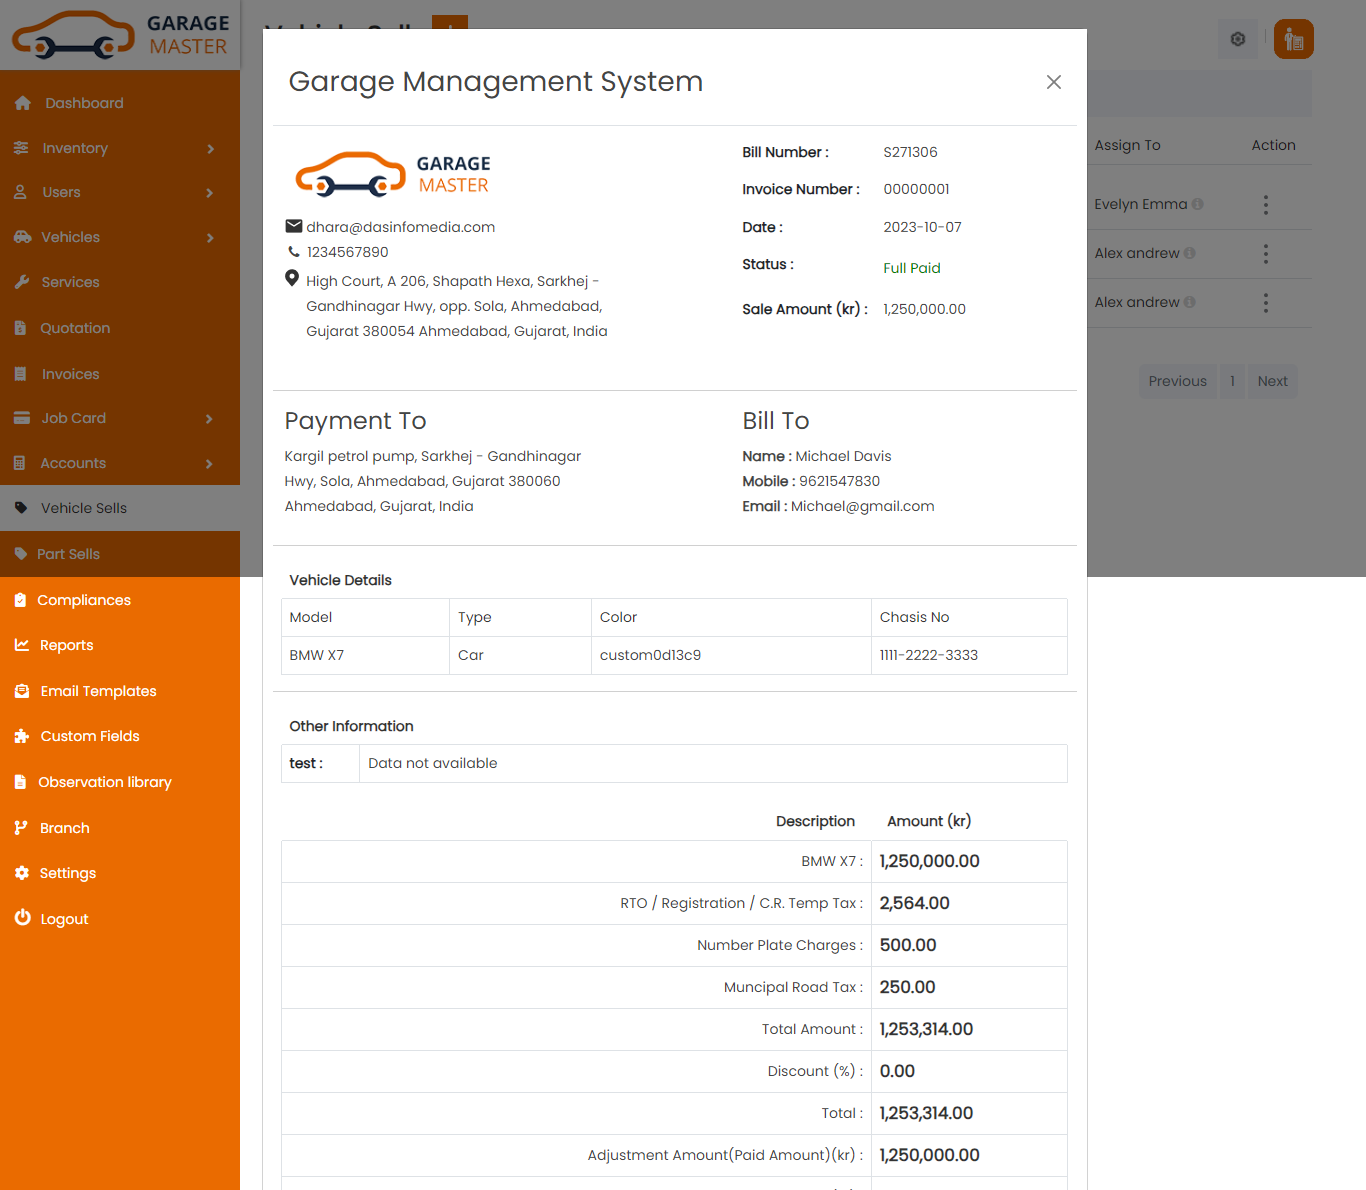Click the Logout power icon
The width and height of the screenshot is (1366, 1190).
pyautogui.click(x=22, y=919)
